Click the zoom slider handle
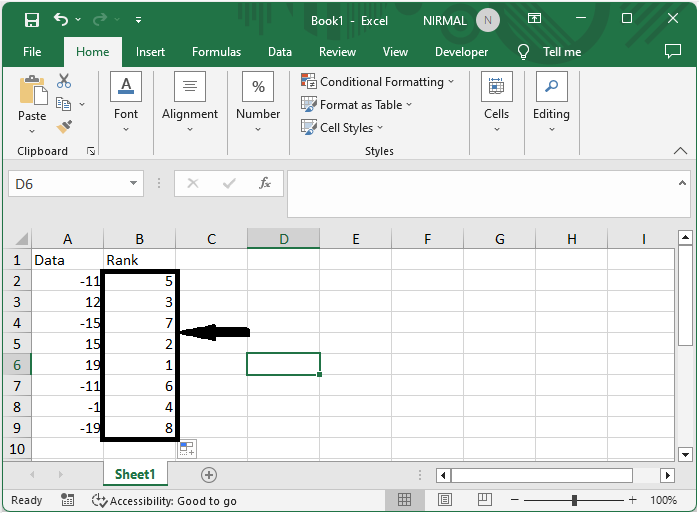 click(574, 501)
